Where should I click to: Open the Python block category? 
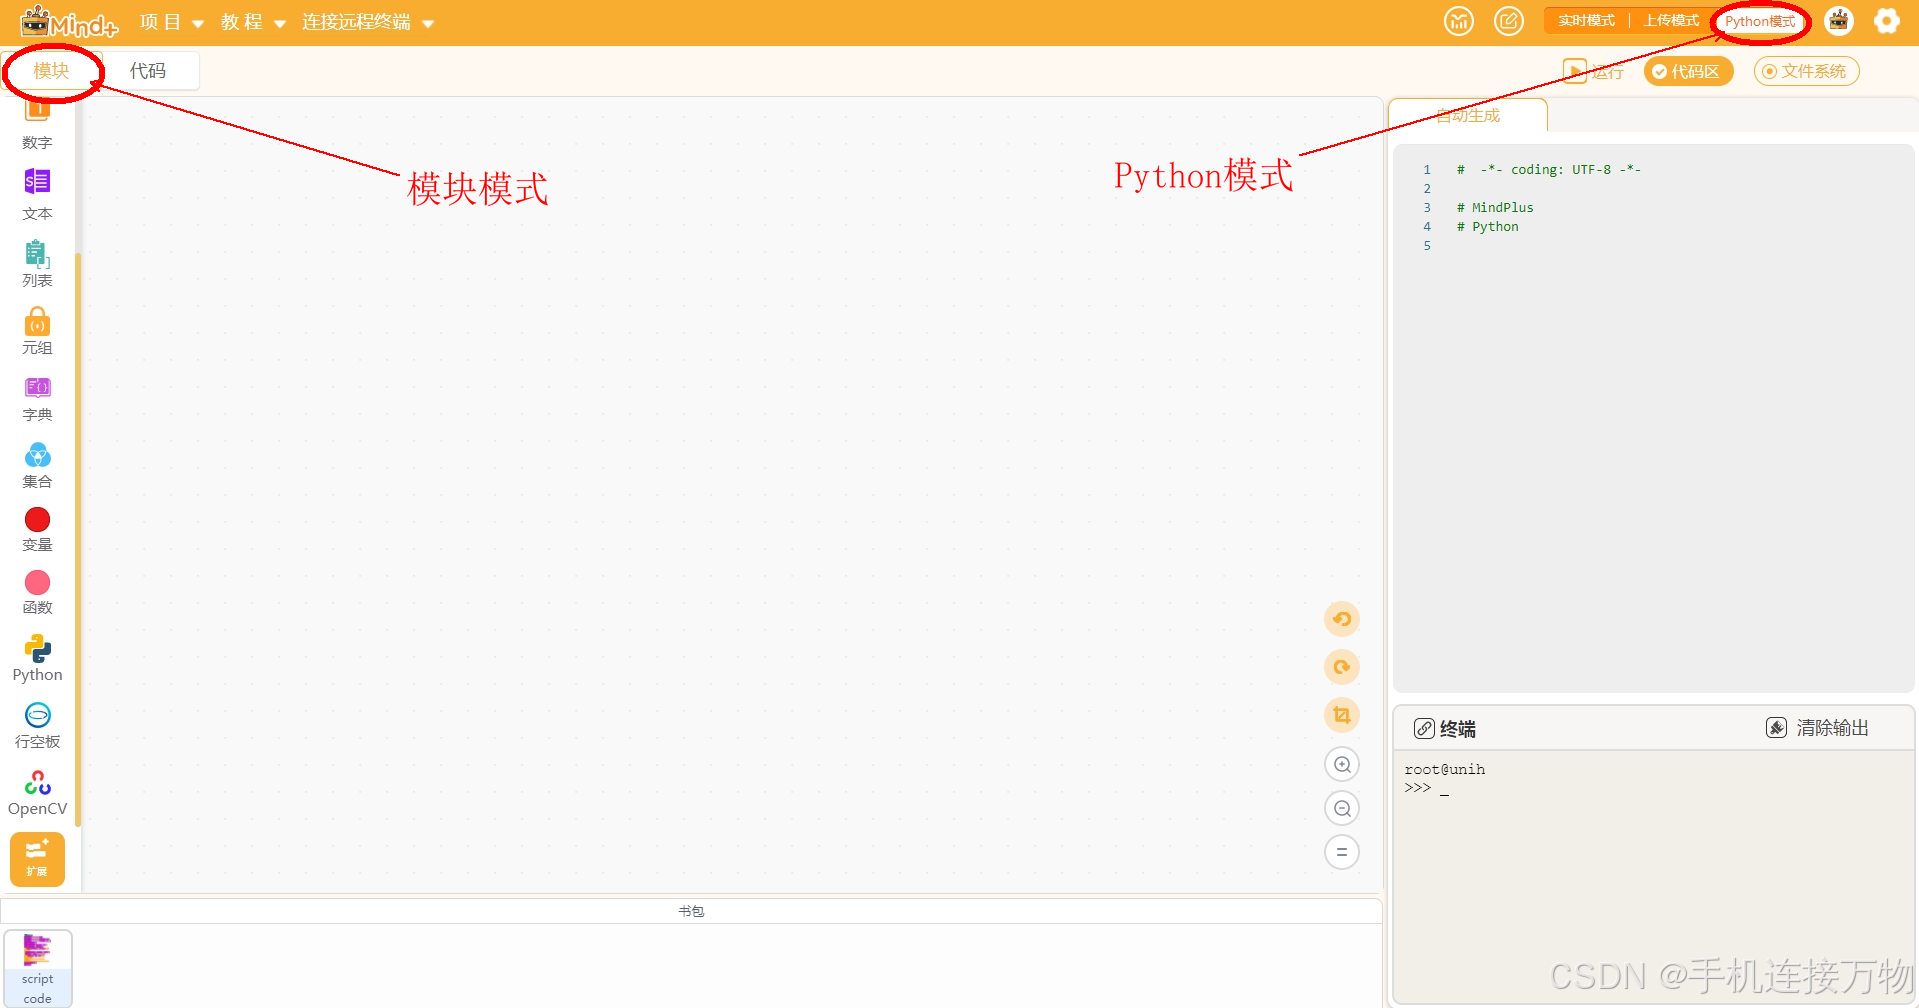tap(37, 659)
